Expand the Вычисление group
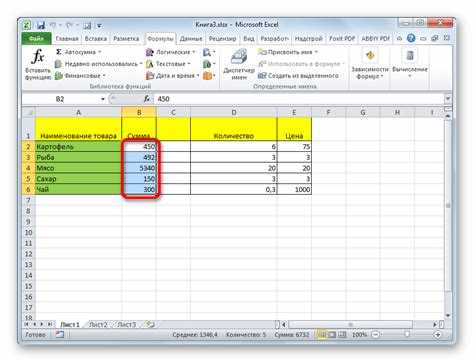The height and width of the screenshot is (362, 474). click(x=410, y=64)
